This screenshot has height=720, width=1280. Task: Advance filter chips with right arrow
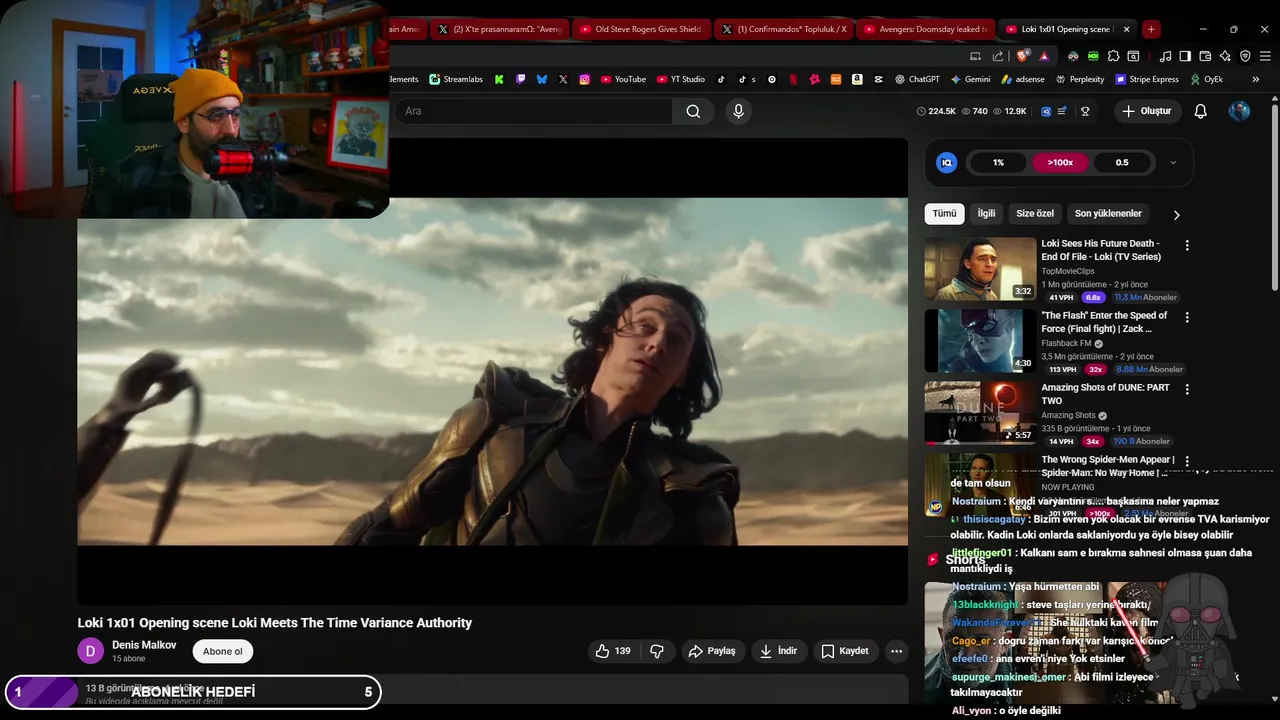pyautogui.click(x=1176, y=215)
